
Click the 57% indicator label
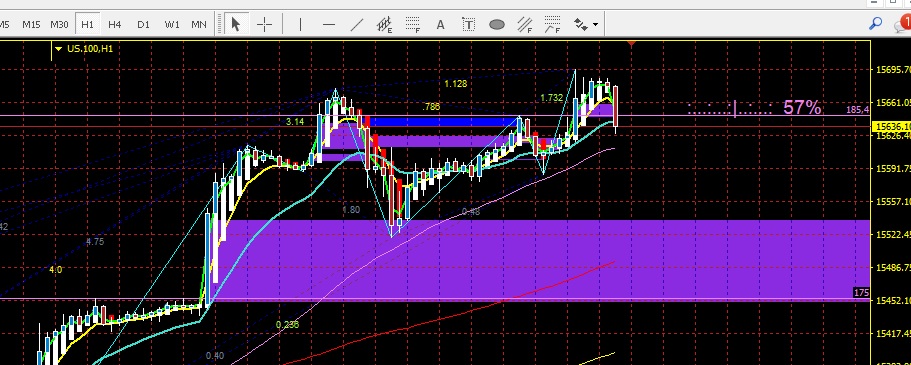coord(802,108)
